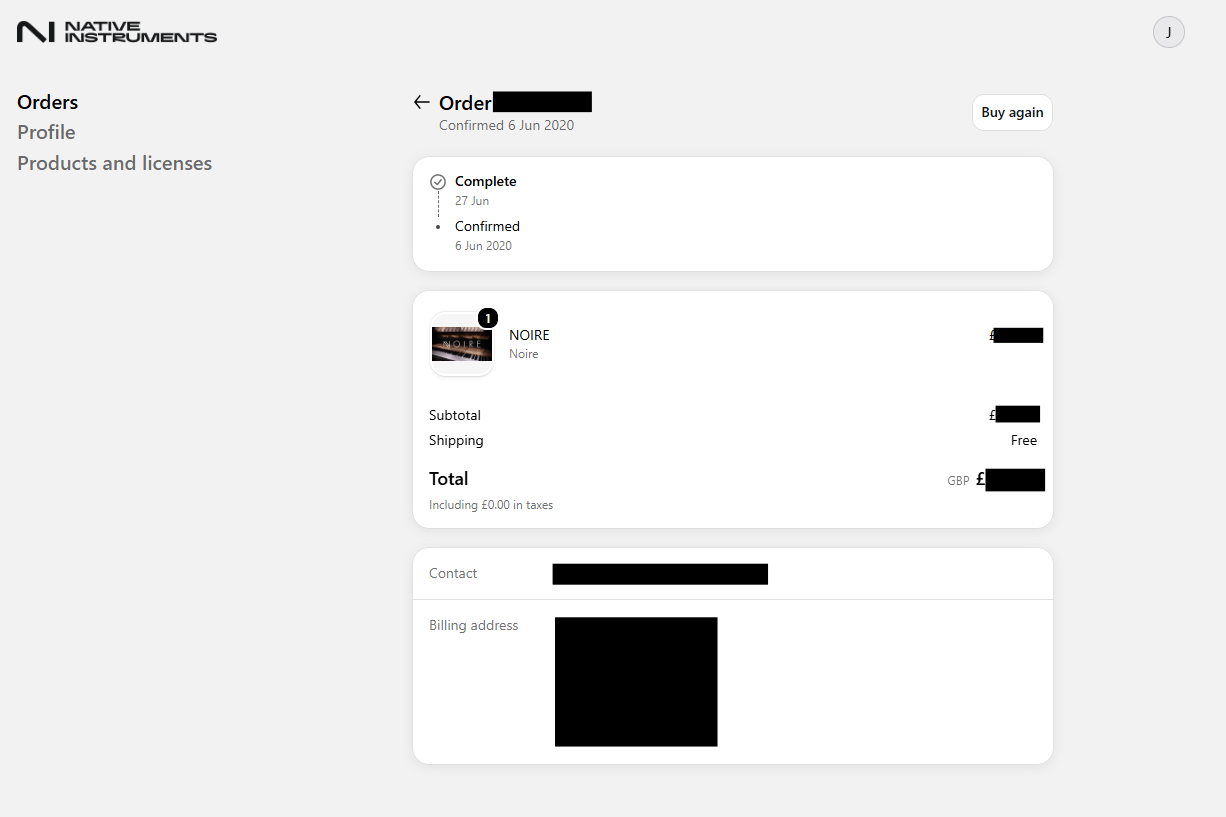Screen dimensions: 1226x817
Task: Go back using the arrow beside Order
Action: click(422, 102)
